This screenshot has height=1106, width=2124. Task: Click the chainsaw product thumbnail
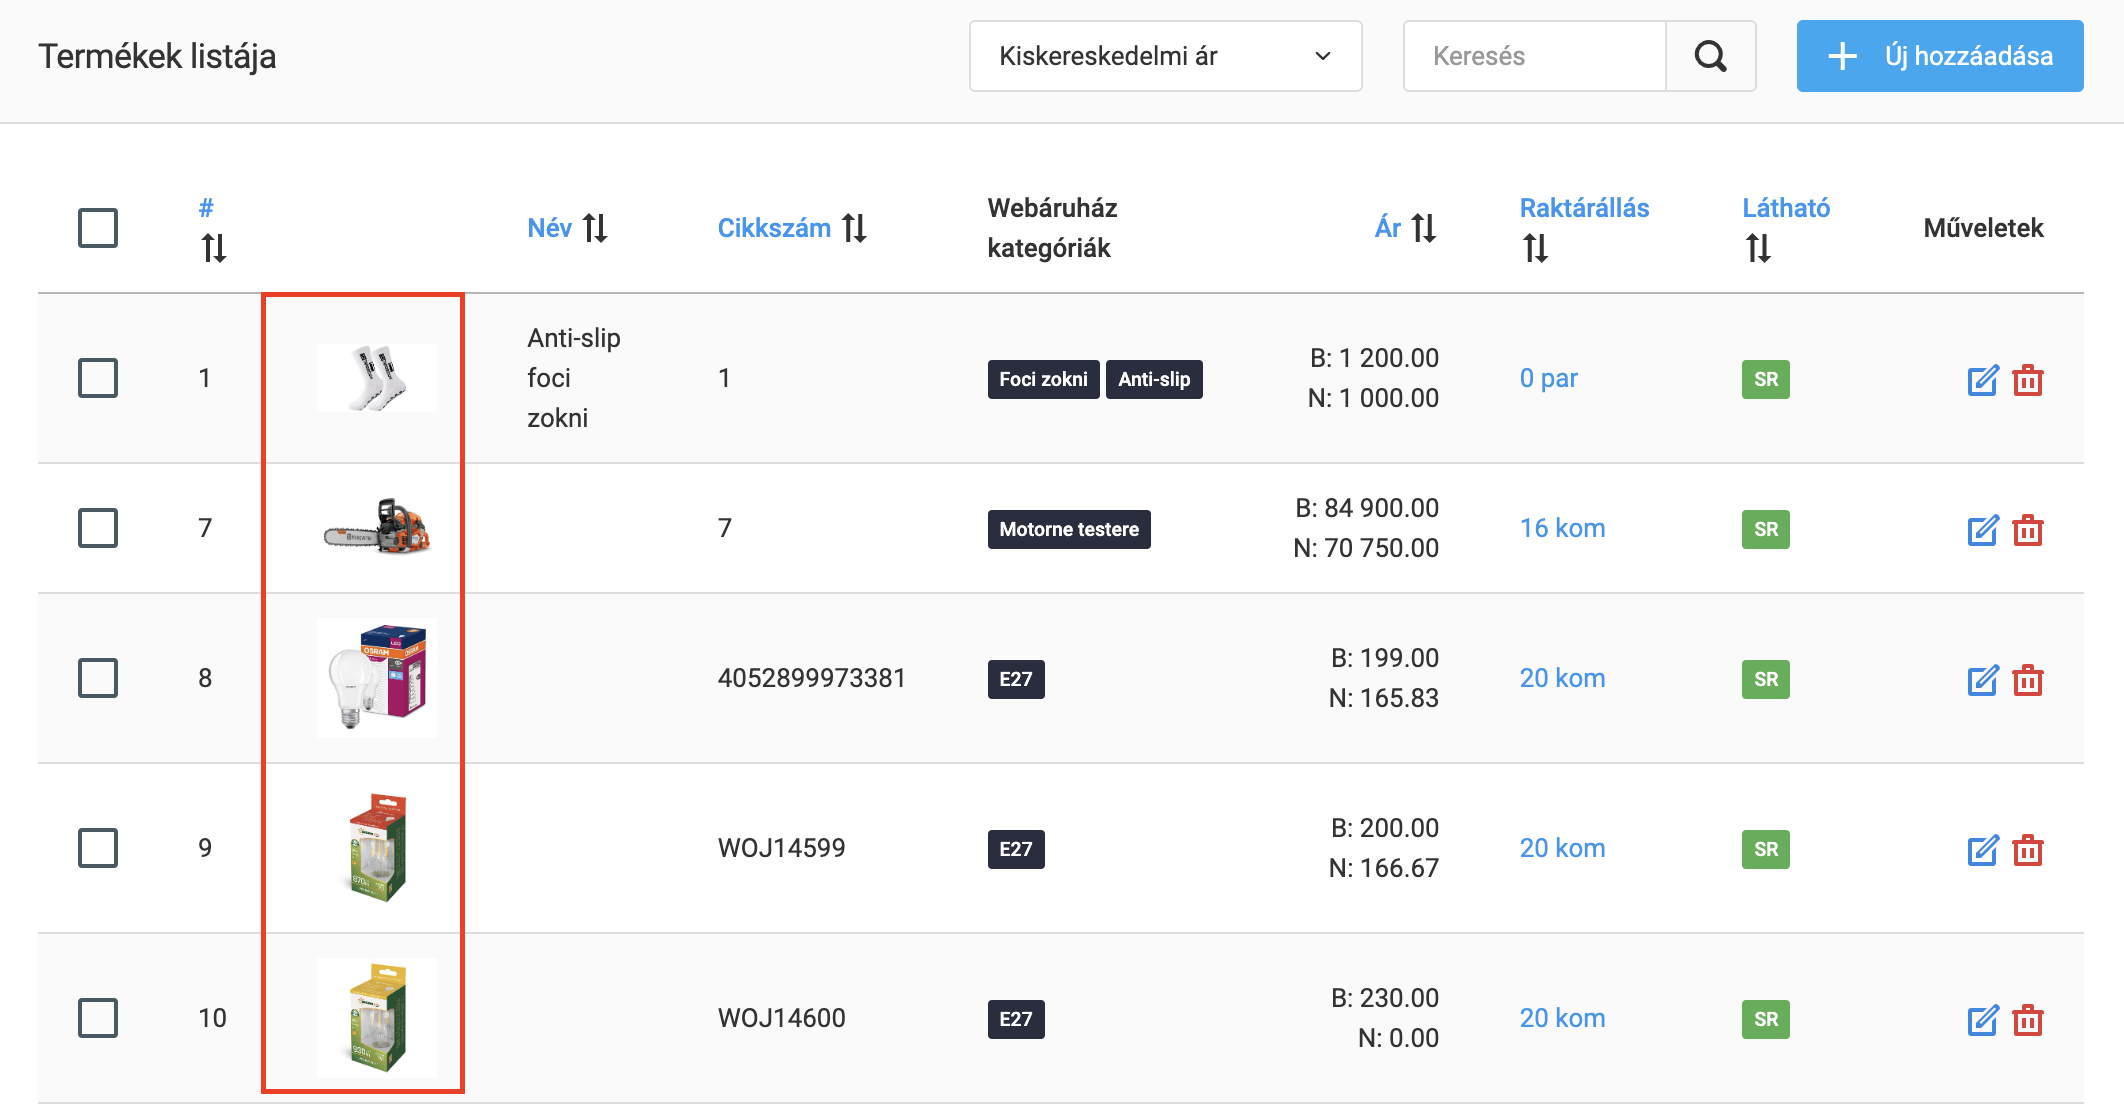(x=377, y=527)
